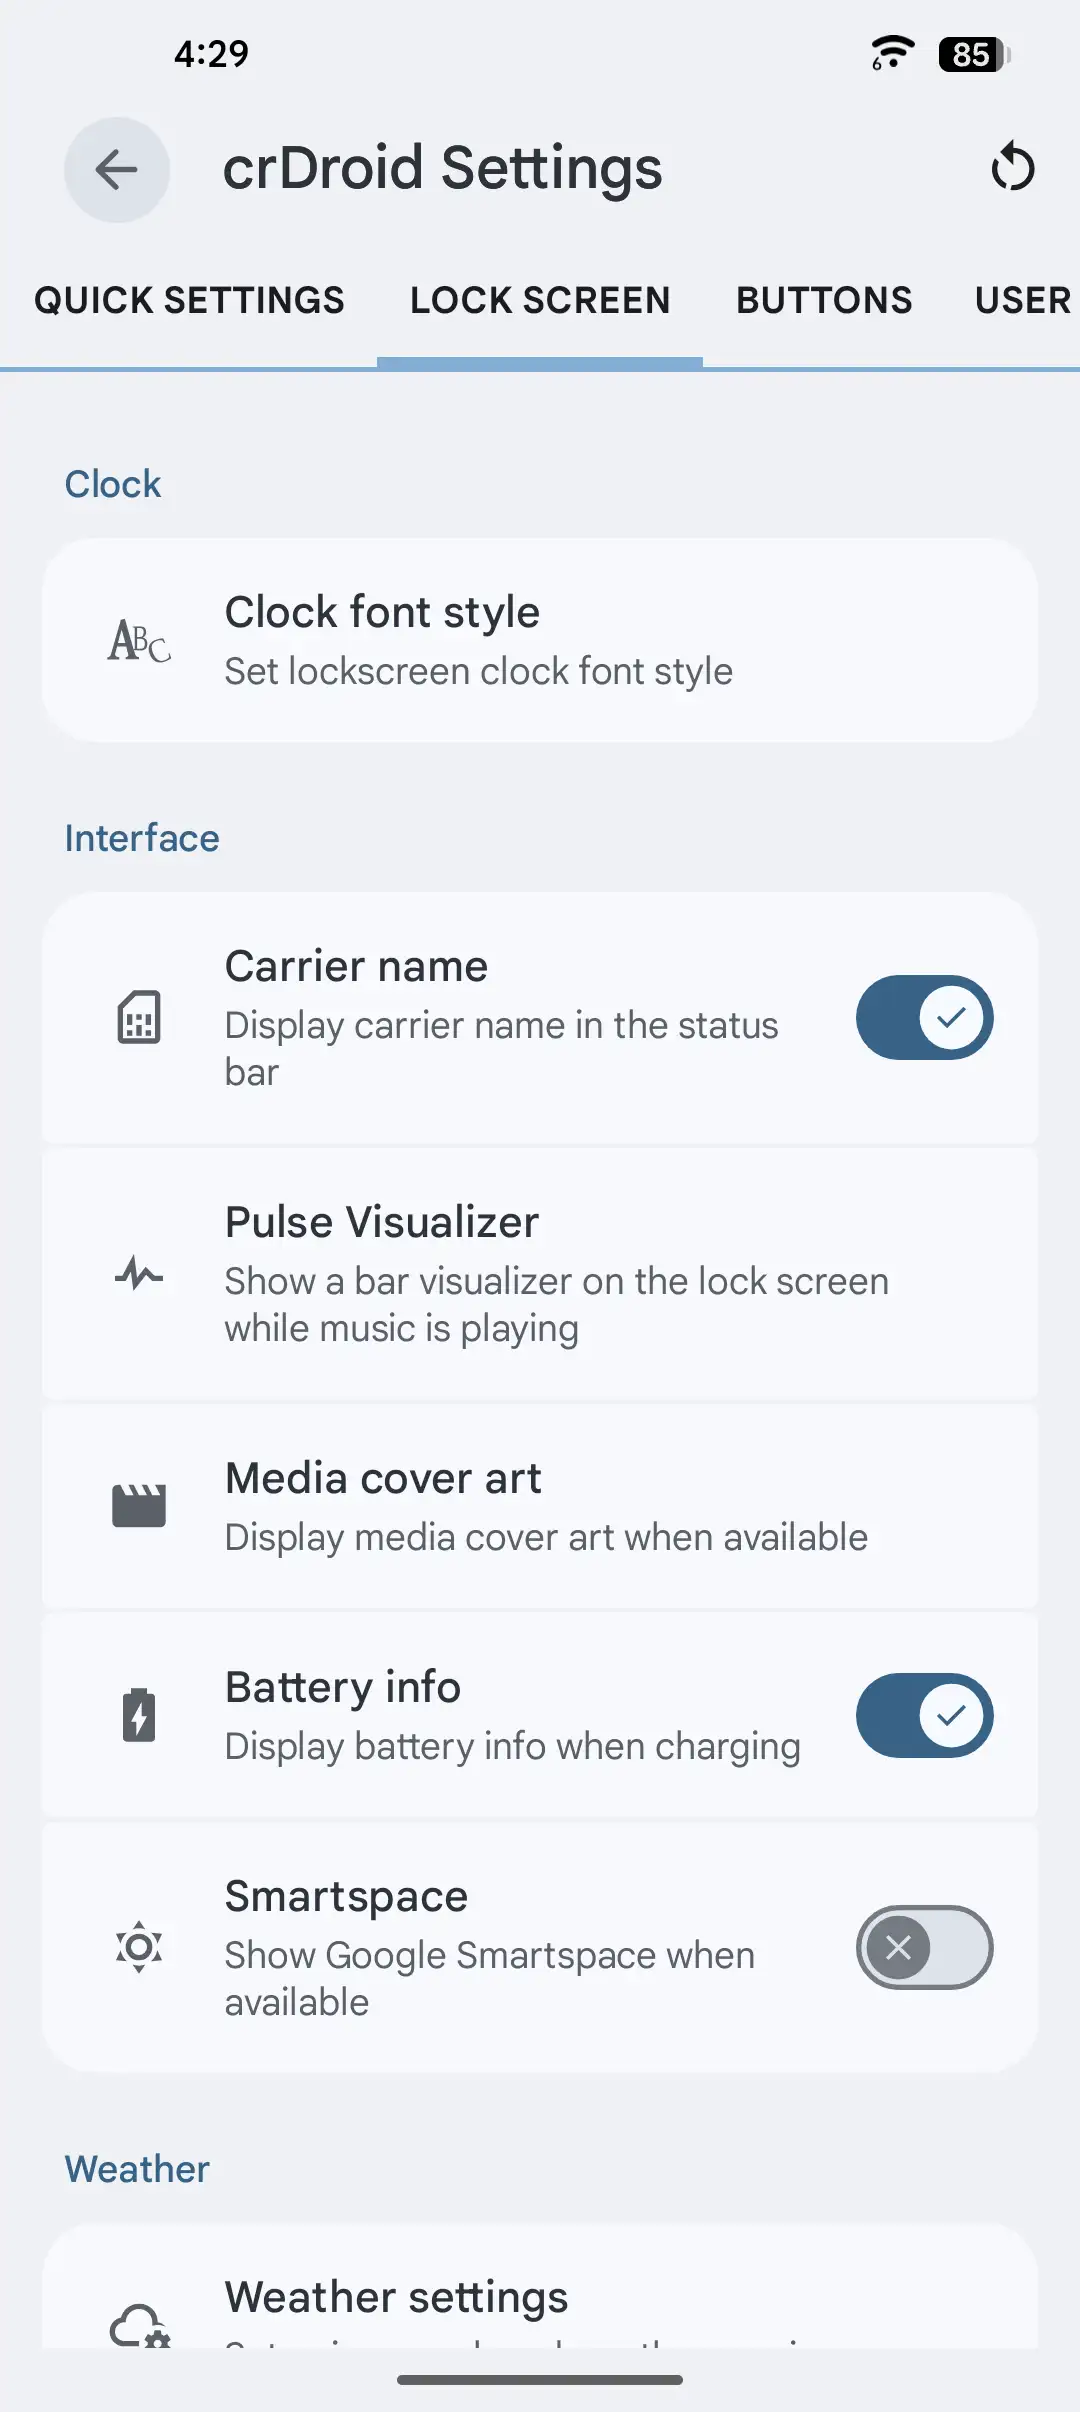Viewport: 1080px width, 2412px height.
Task: Tap the reset circular arrow icon
Action: pyautogui.click(x=1012, y=167)
